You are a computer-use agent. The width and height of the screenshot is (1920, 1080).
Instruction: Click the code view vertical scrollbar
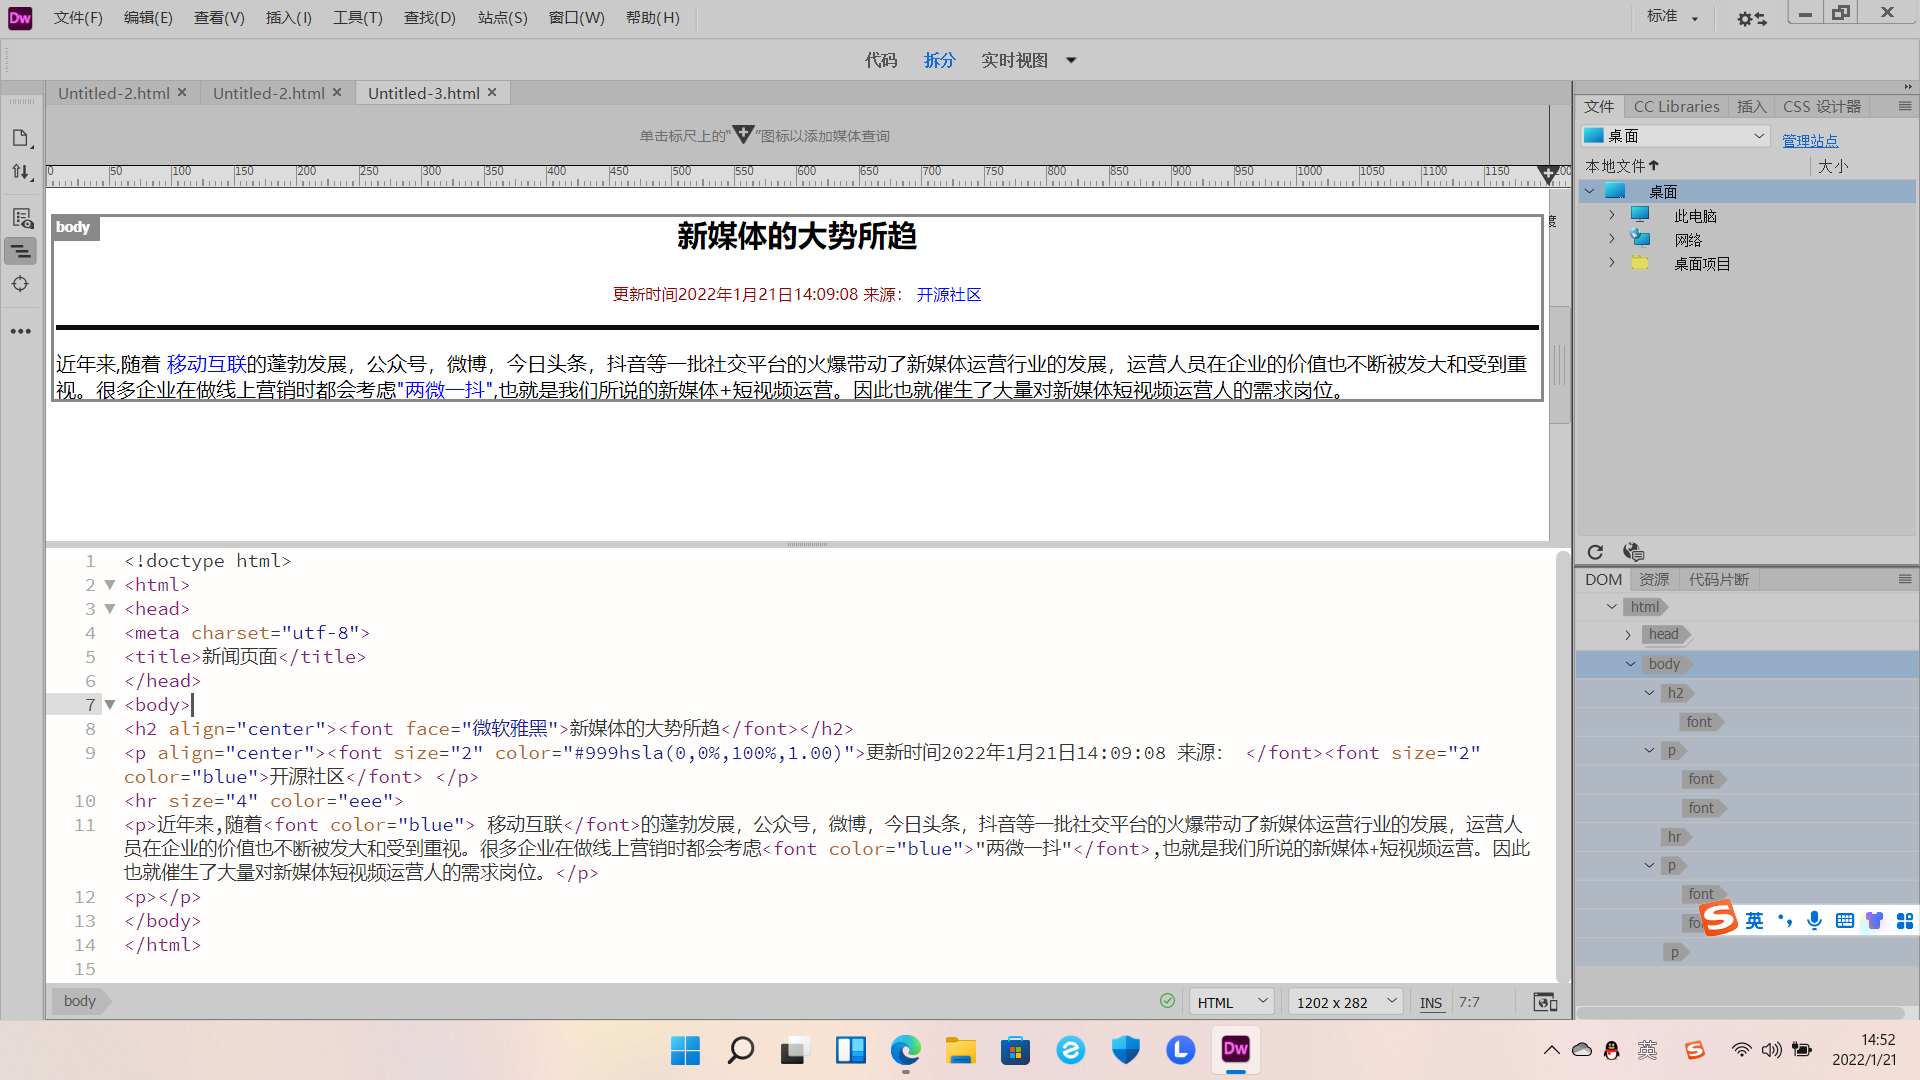tap(1563, 765)
